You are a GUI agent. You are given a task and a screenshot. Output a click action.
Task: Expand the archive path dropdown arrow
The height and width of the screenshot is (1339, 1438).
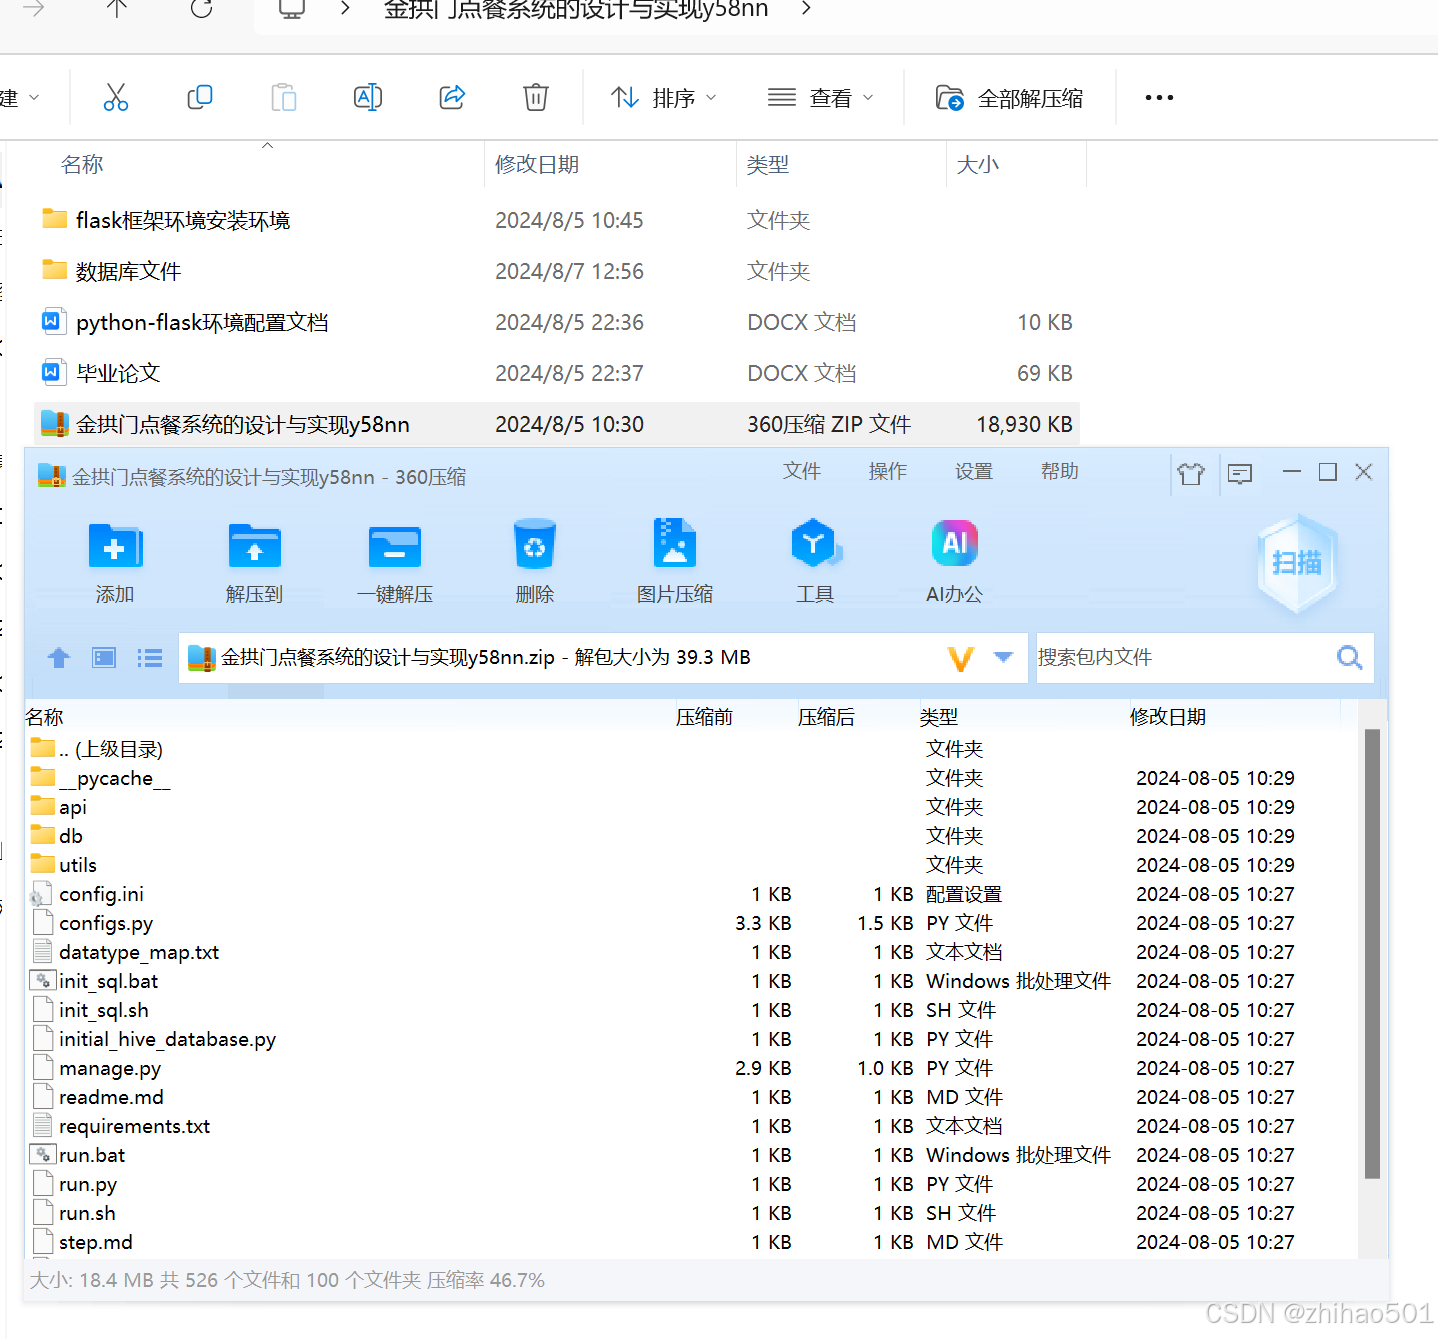click(1003, 657)
